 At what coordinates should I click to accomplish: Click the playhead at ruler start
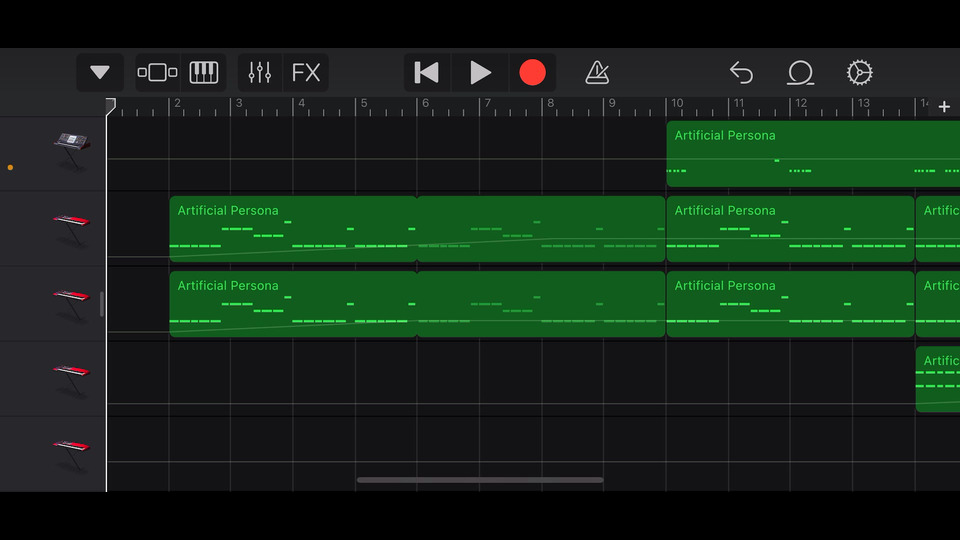point(110,106)
